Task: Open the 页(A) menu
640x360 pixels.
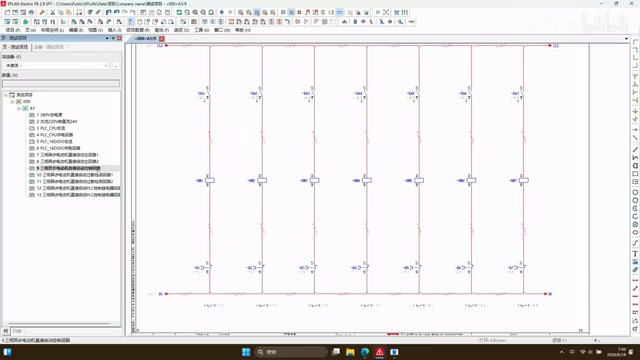Action: click(x=31, y=30)
